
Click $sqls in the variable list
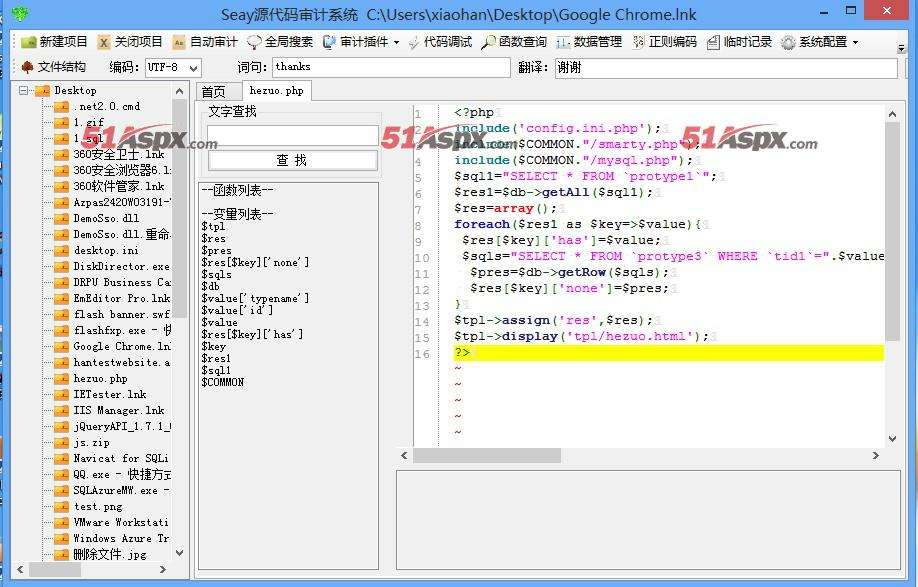tap(216, 274)
